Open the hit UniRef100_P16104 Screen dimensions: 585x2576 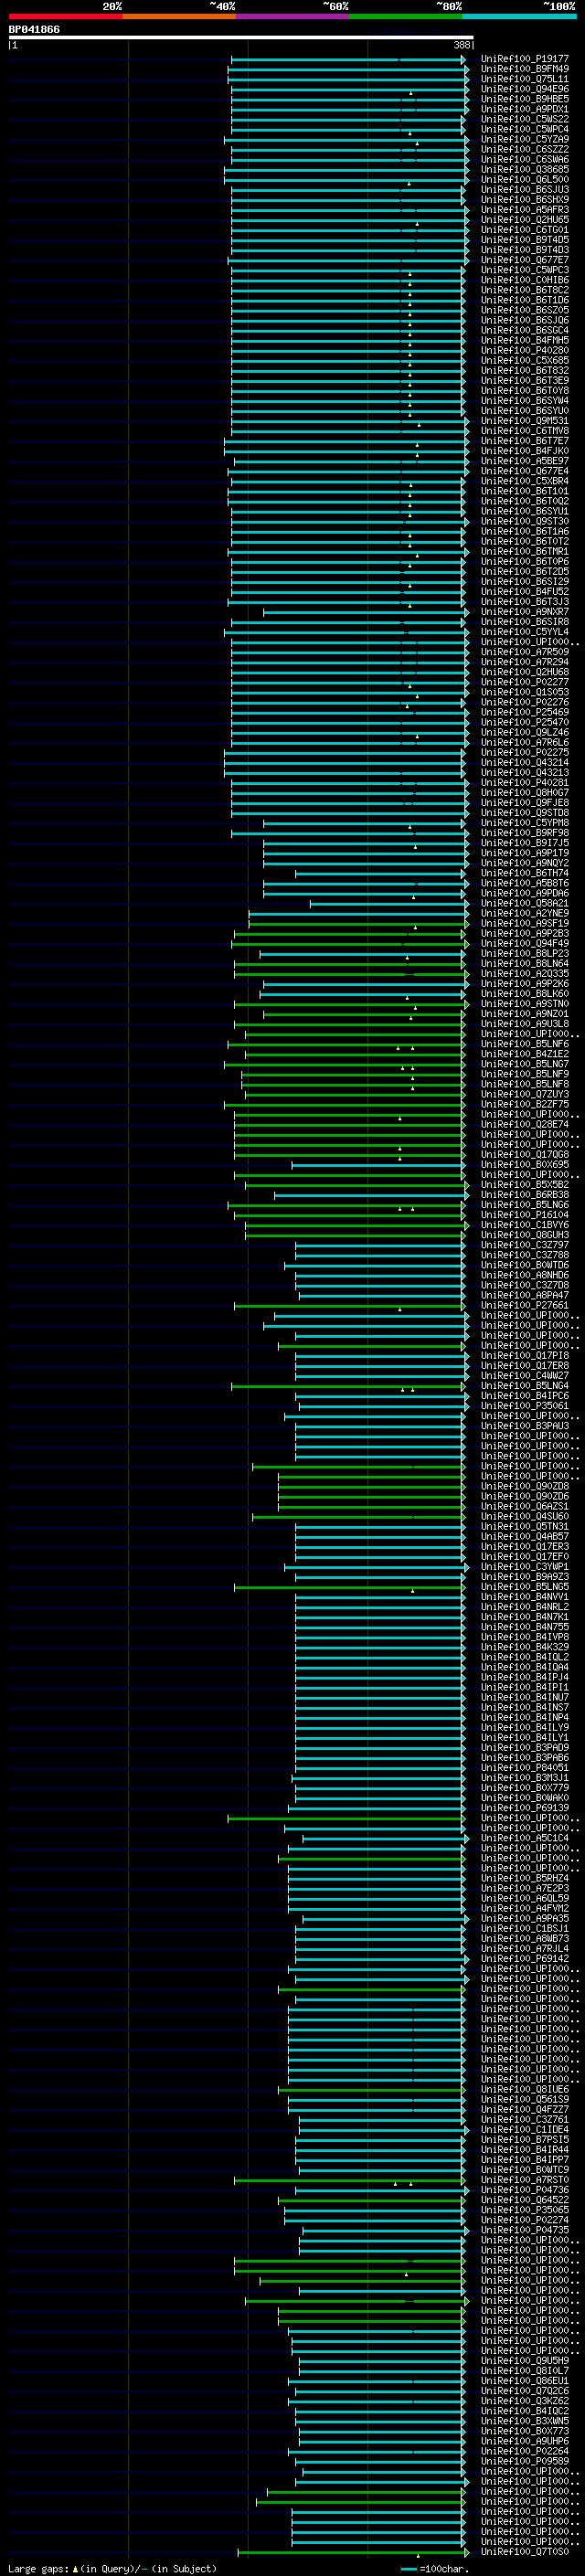(524, 1215)
